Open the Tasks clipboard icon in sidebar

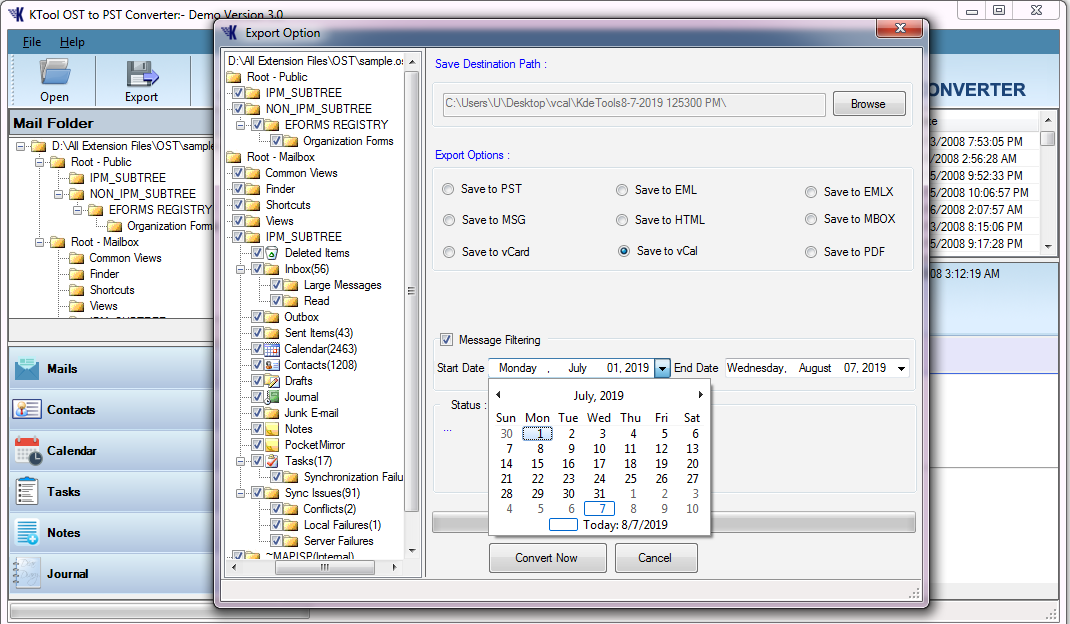pos(27,492)
